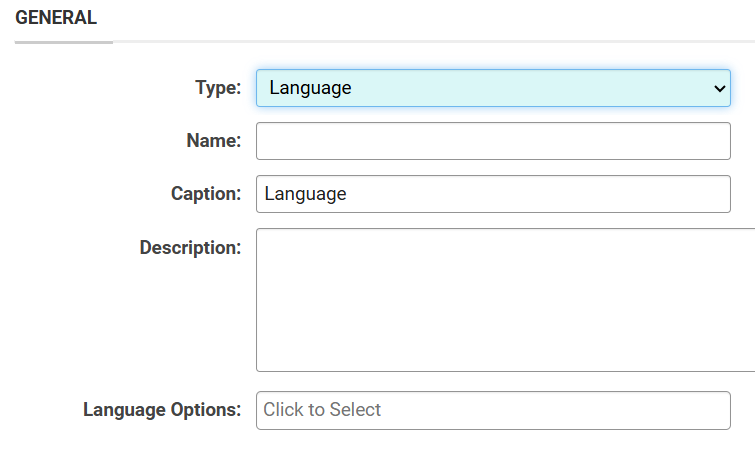755x458 pixels.
Task: Activate the highlighted Type combo box
Action: (x=493, y=88)
